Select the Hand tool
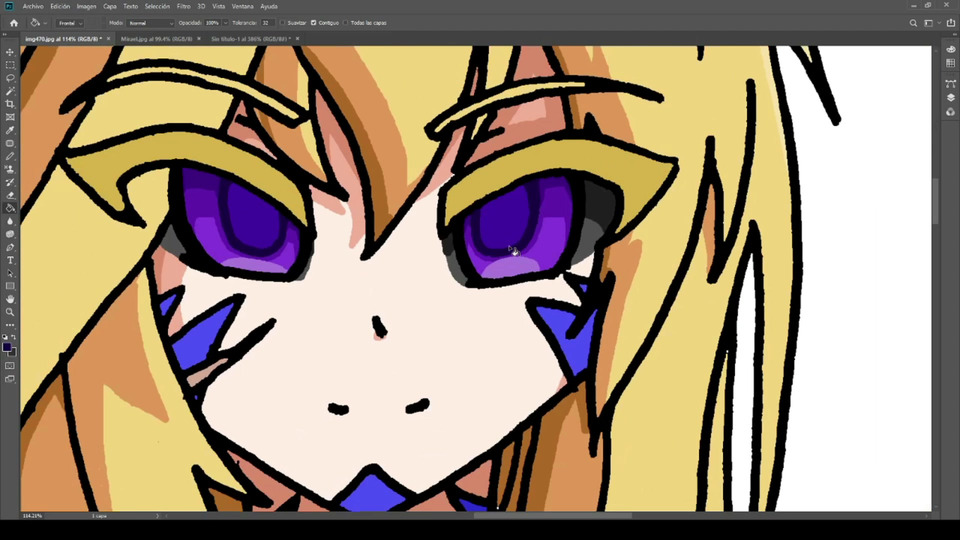 (10, 299)
